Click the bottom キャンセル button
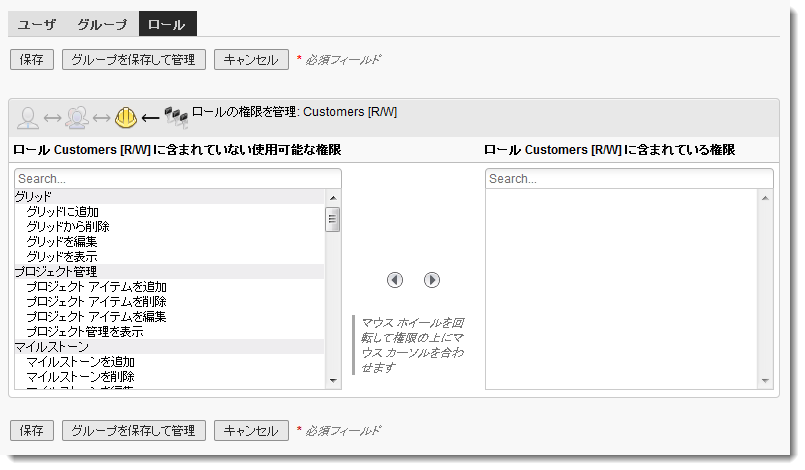This screenshot has height=470, width=805. pos(251,430)
